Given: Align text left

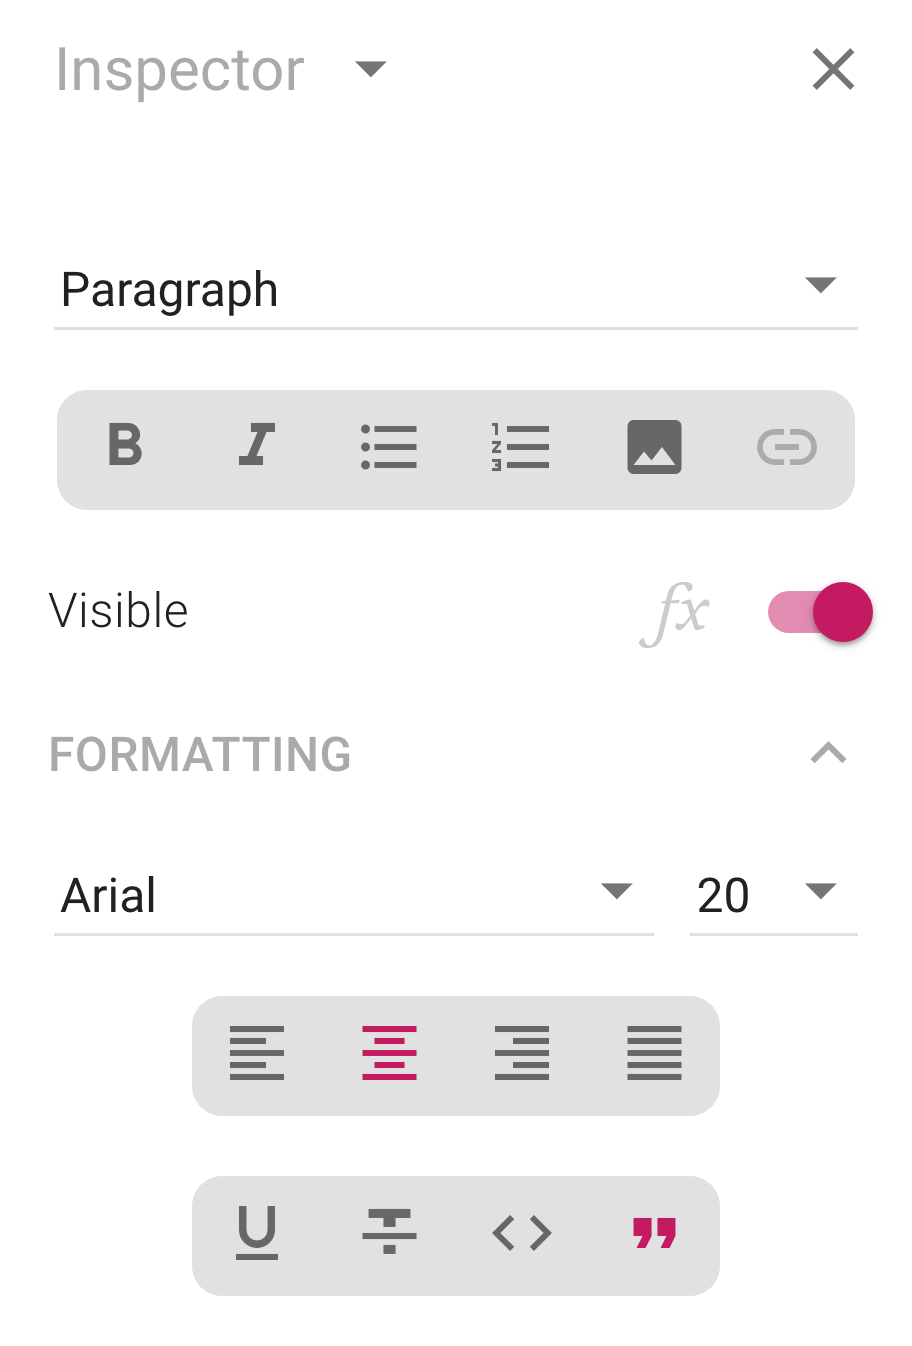Looking at the screenshot, I should tap(257, 1053).
